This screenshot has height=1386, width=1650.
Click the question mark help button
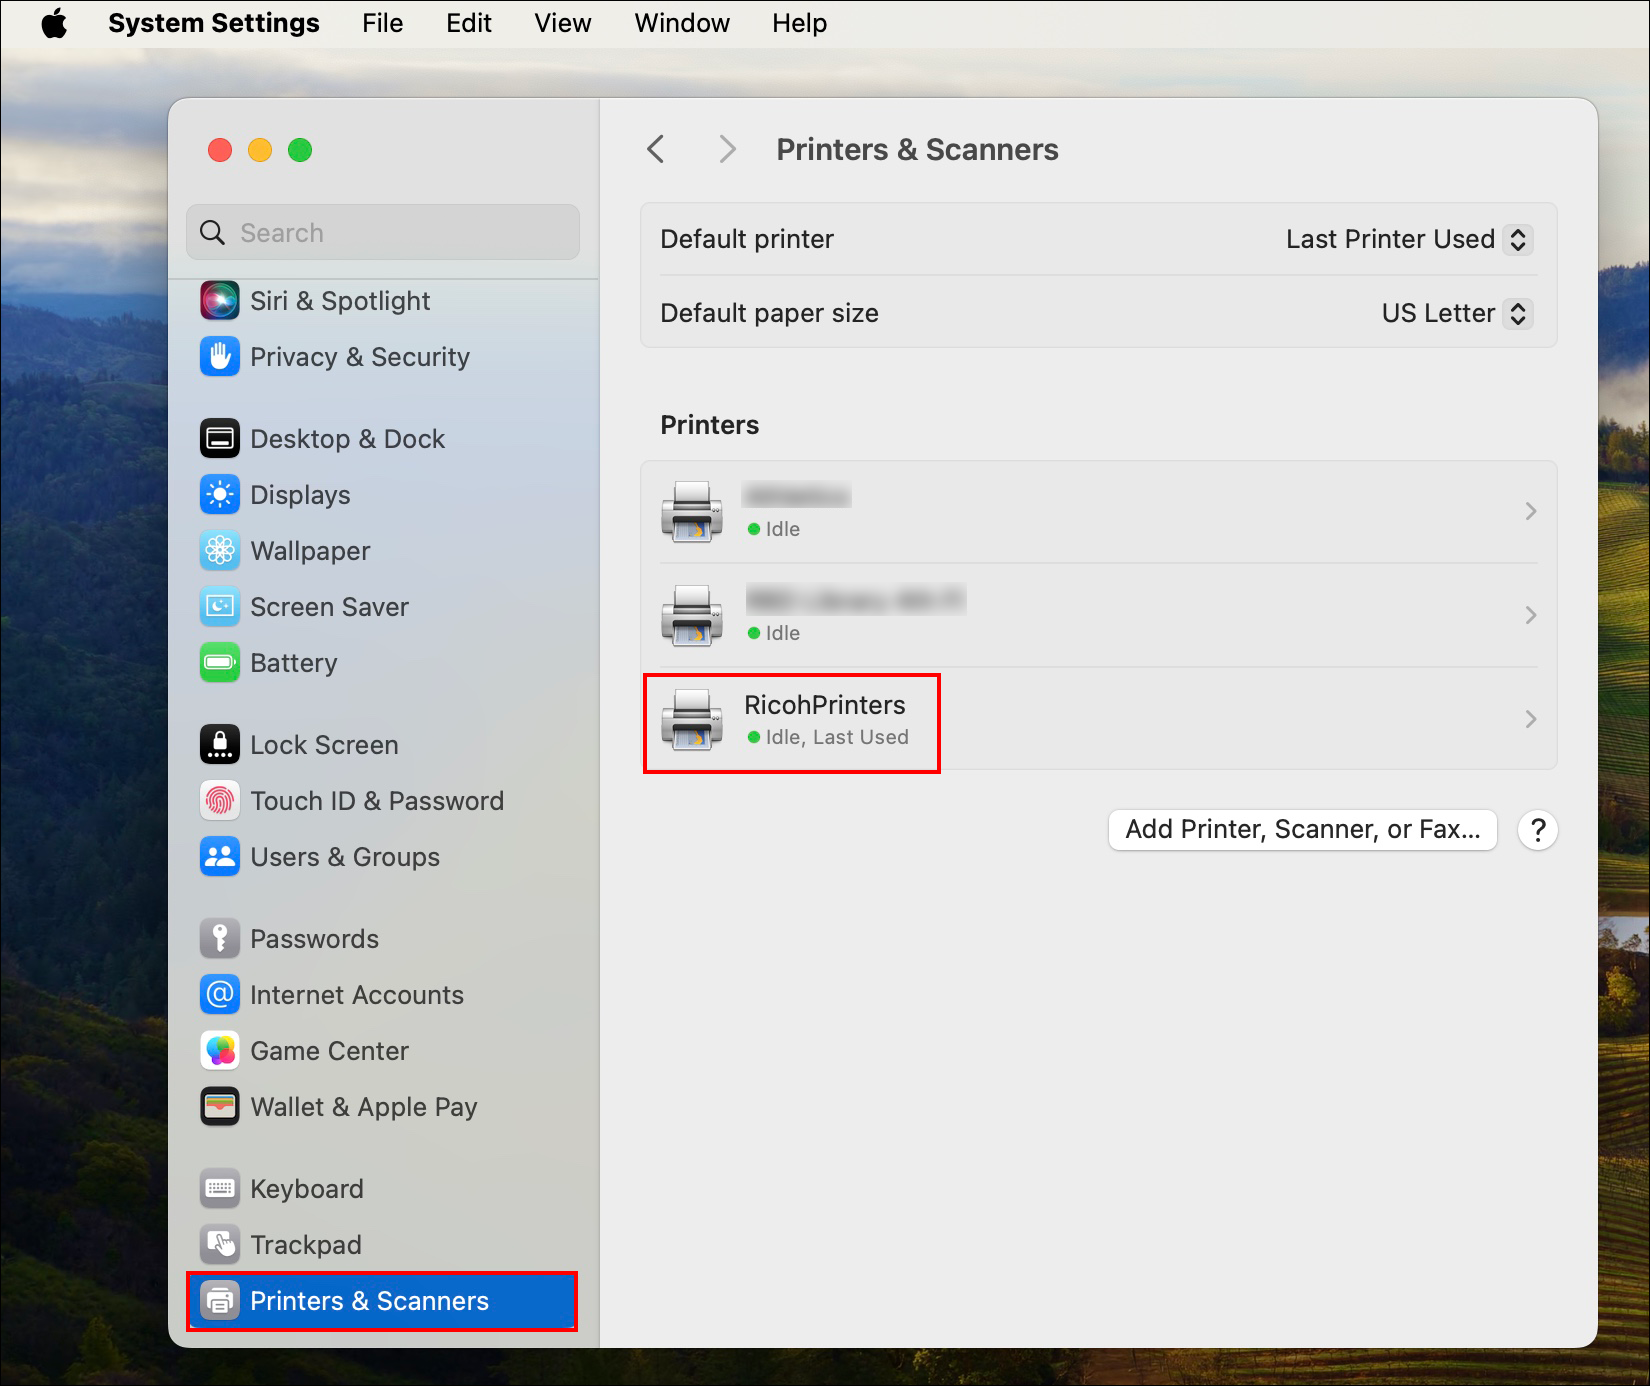click(x=1538, y=830)
